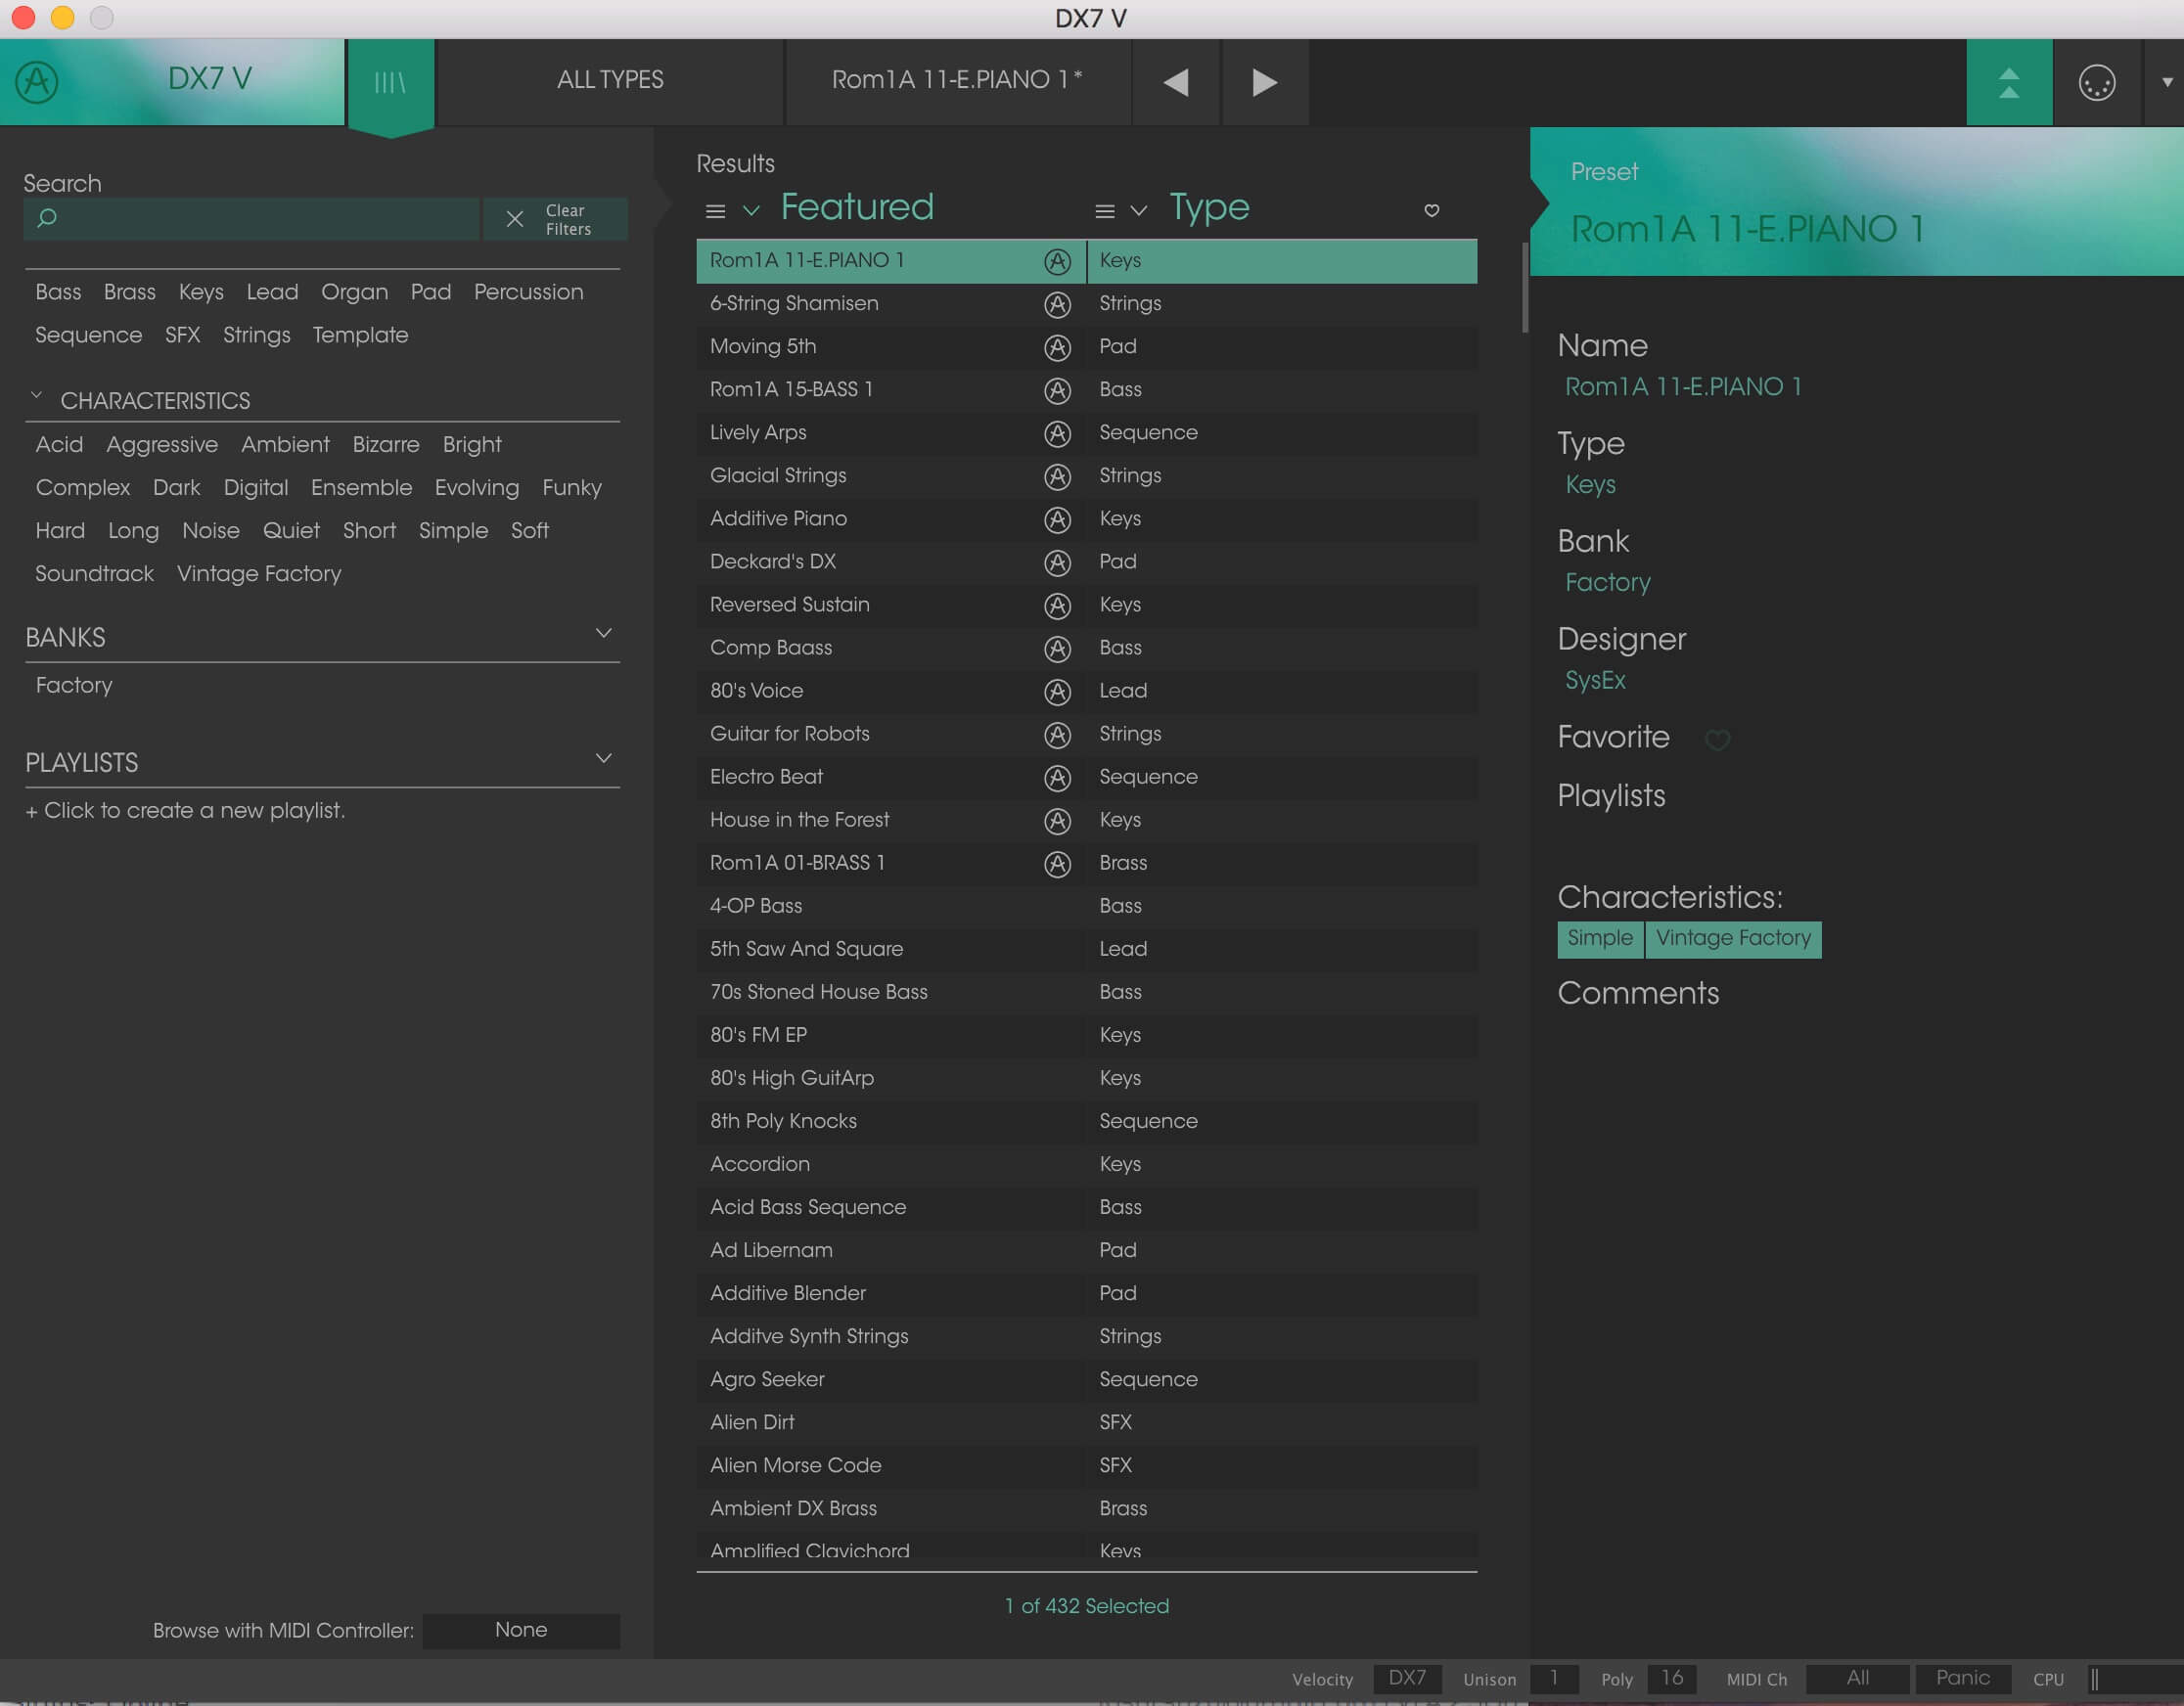
Task: Open the Velocity curve DX7 selector
Action: pyautogui.click(x=1406, y=1678)
